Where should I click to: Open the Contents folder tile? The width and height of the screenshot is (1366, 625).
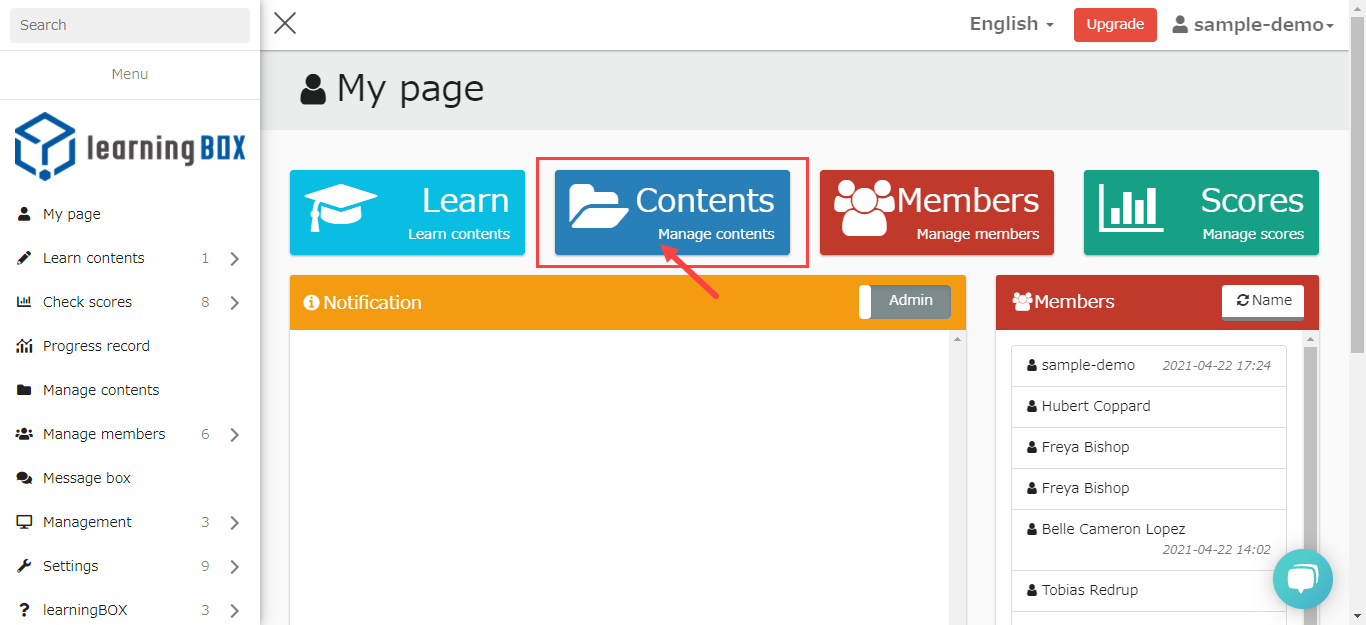click(x=672, y=212)
